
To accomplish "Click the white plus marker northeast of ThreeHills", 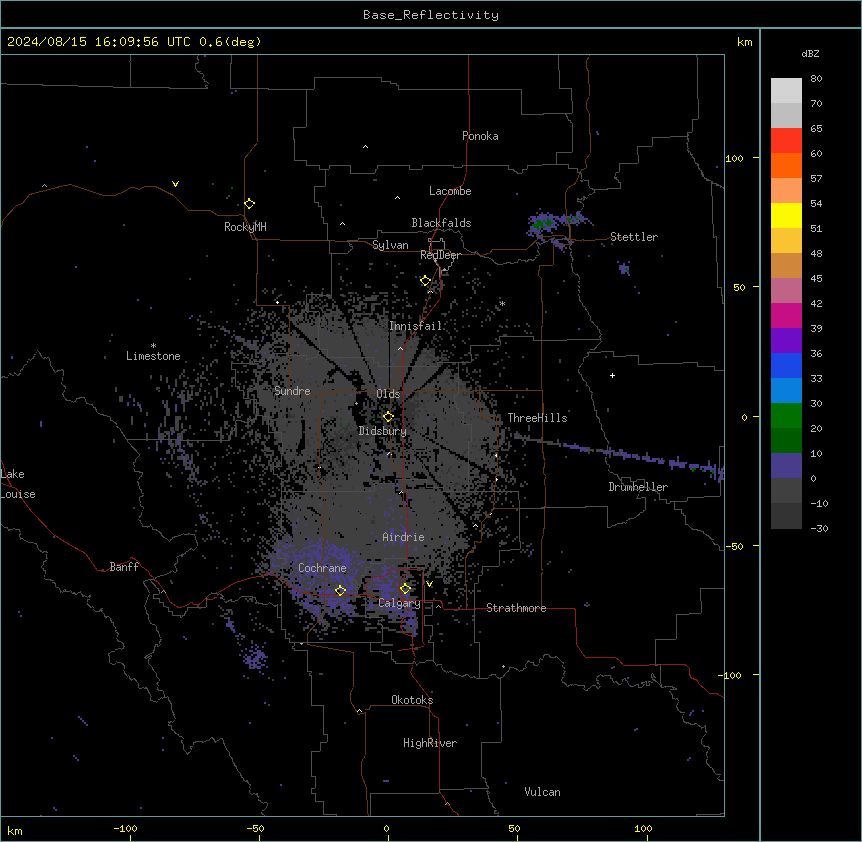I will coord(612,375).
